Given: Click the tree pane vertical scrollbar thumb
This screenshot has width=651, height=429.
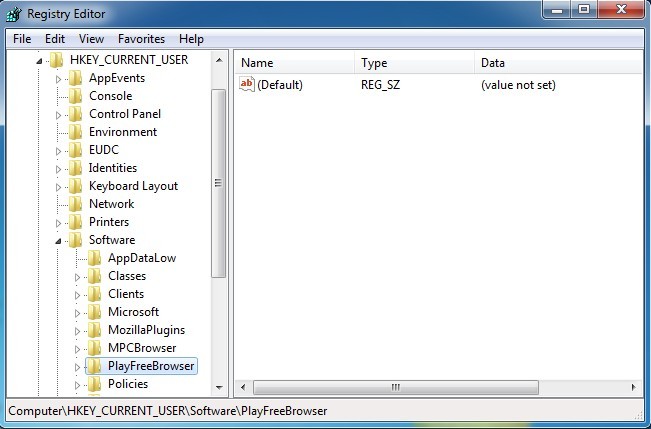Looking at the screenshot, I should pos(218,183).
